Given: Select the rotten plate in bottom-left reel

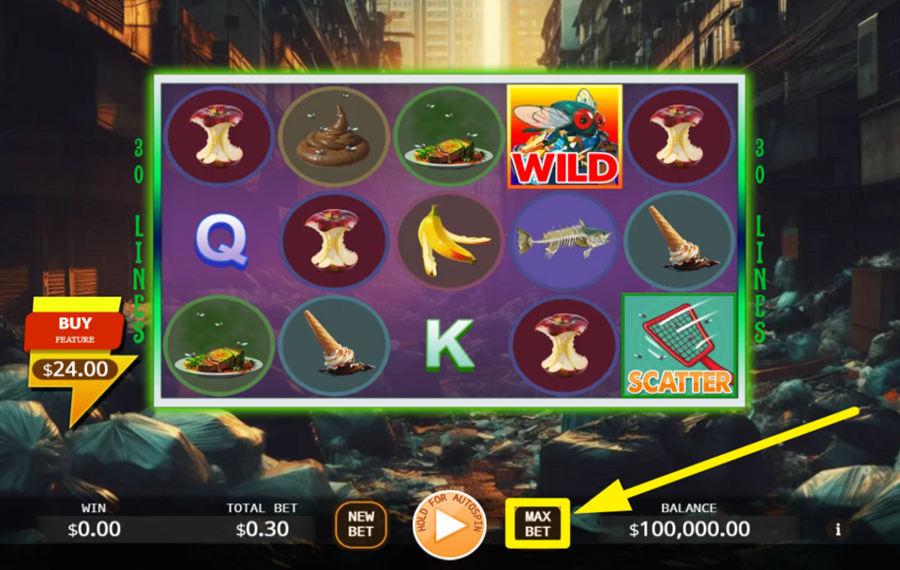Looking at the screenshot, I should coord(219,346).
